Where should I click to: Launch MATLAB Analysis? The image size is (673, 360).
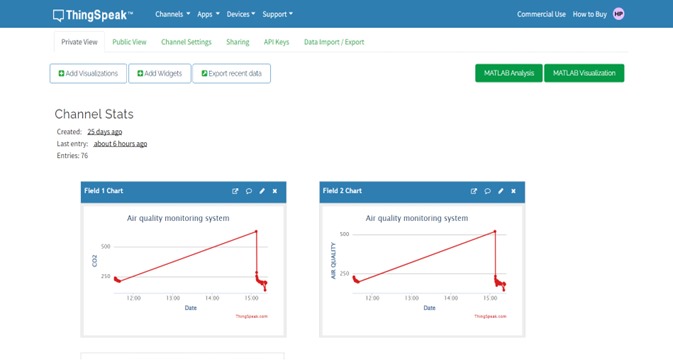509,73
